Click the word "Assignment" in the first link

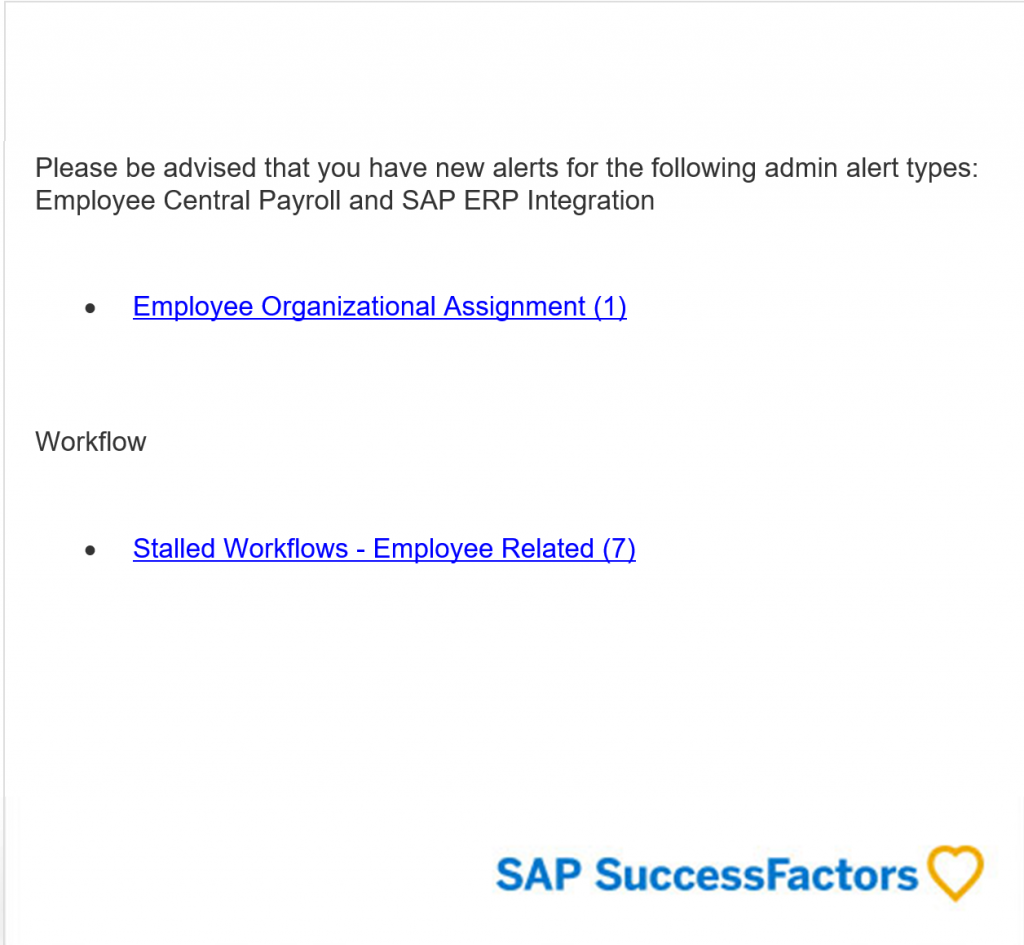coord(515,306)
